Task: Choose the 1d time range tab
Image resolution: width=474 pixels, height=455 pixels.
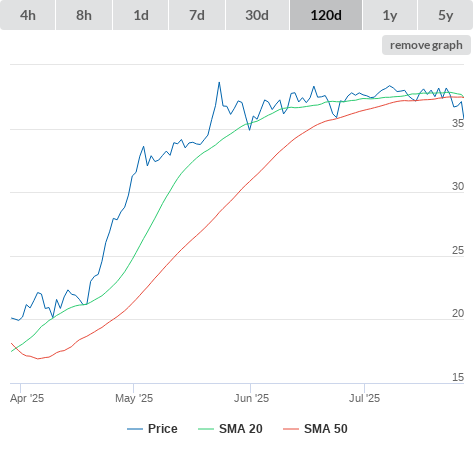Action: [141, 15]
